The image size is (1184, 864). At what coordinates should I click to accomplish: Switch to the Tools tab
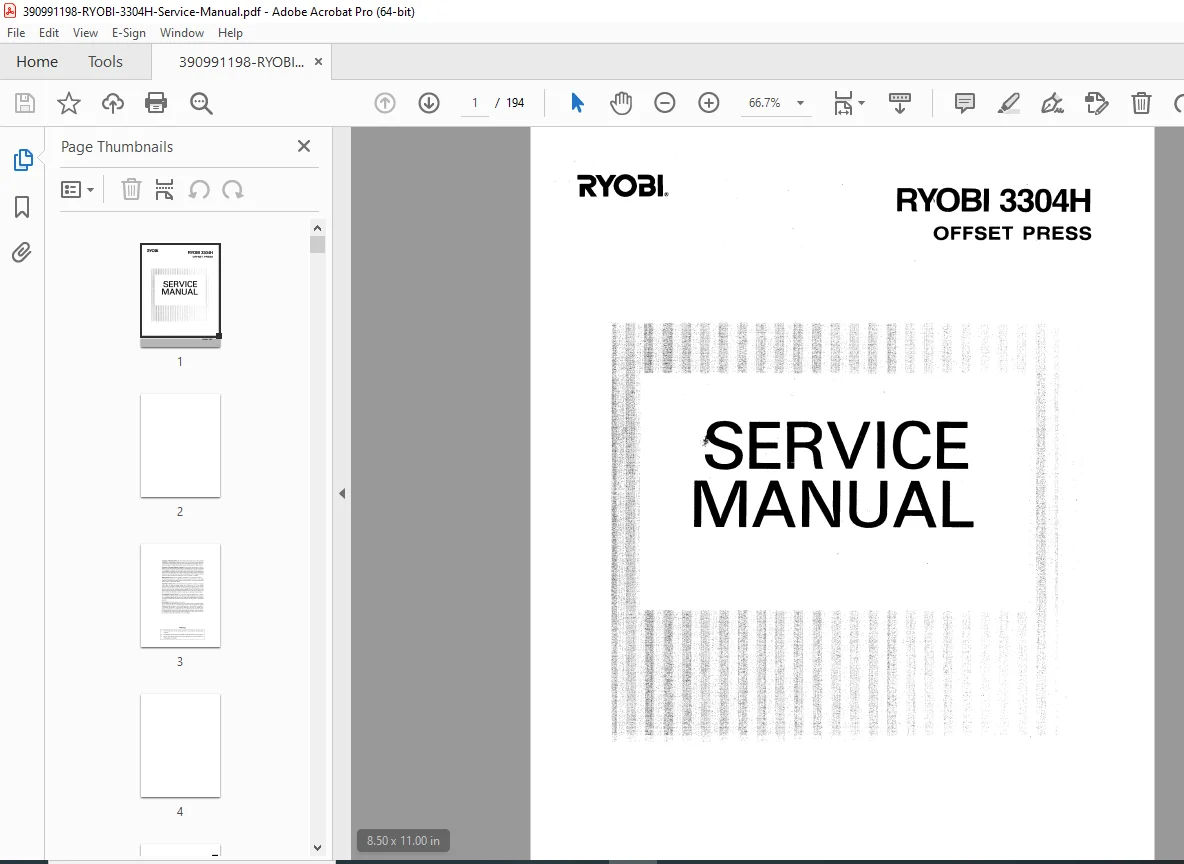coord(105,62)
